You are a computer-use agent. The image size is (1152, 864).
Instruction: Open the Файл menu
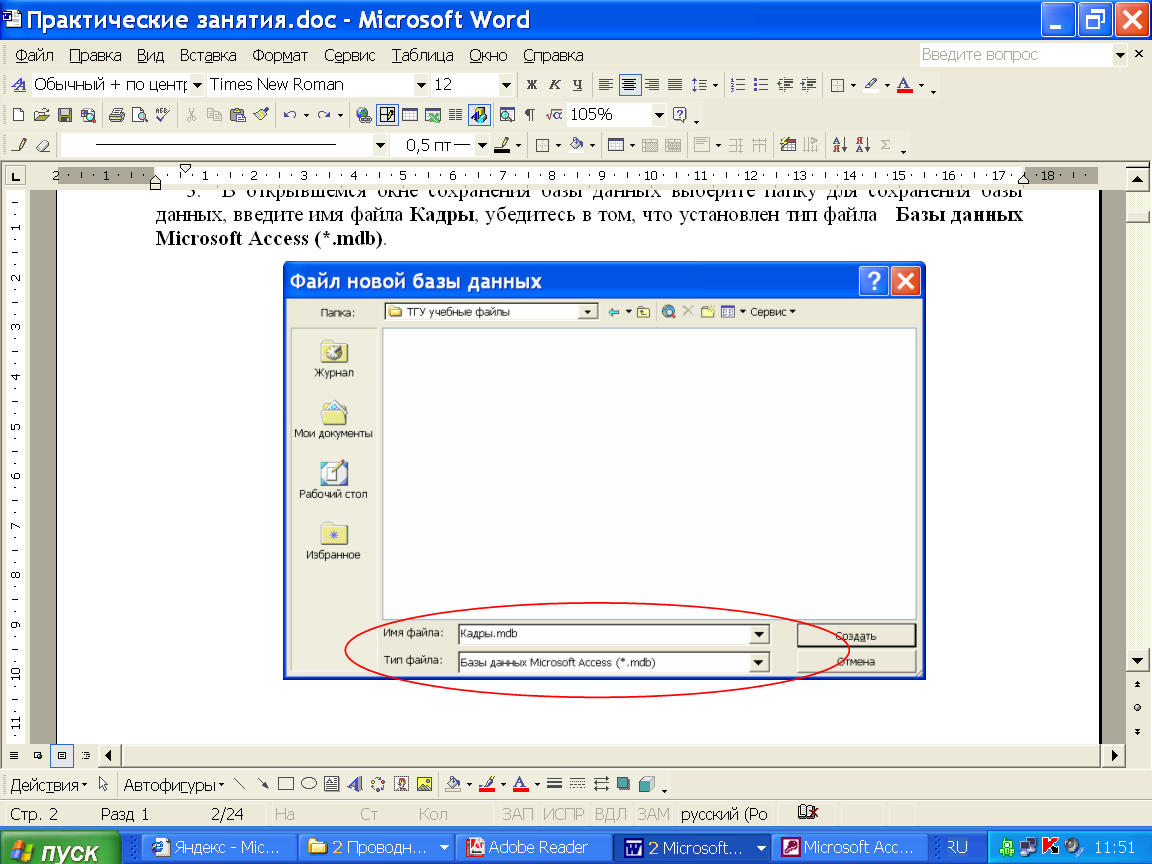click(34, 55)
